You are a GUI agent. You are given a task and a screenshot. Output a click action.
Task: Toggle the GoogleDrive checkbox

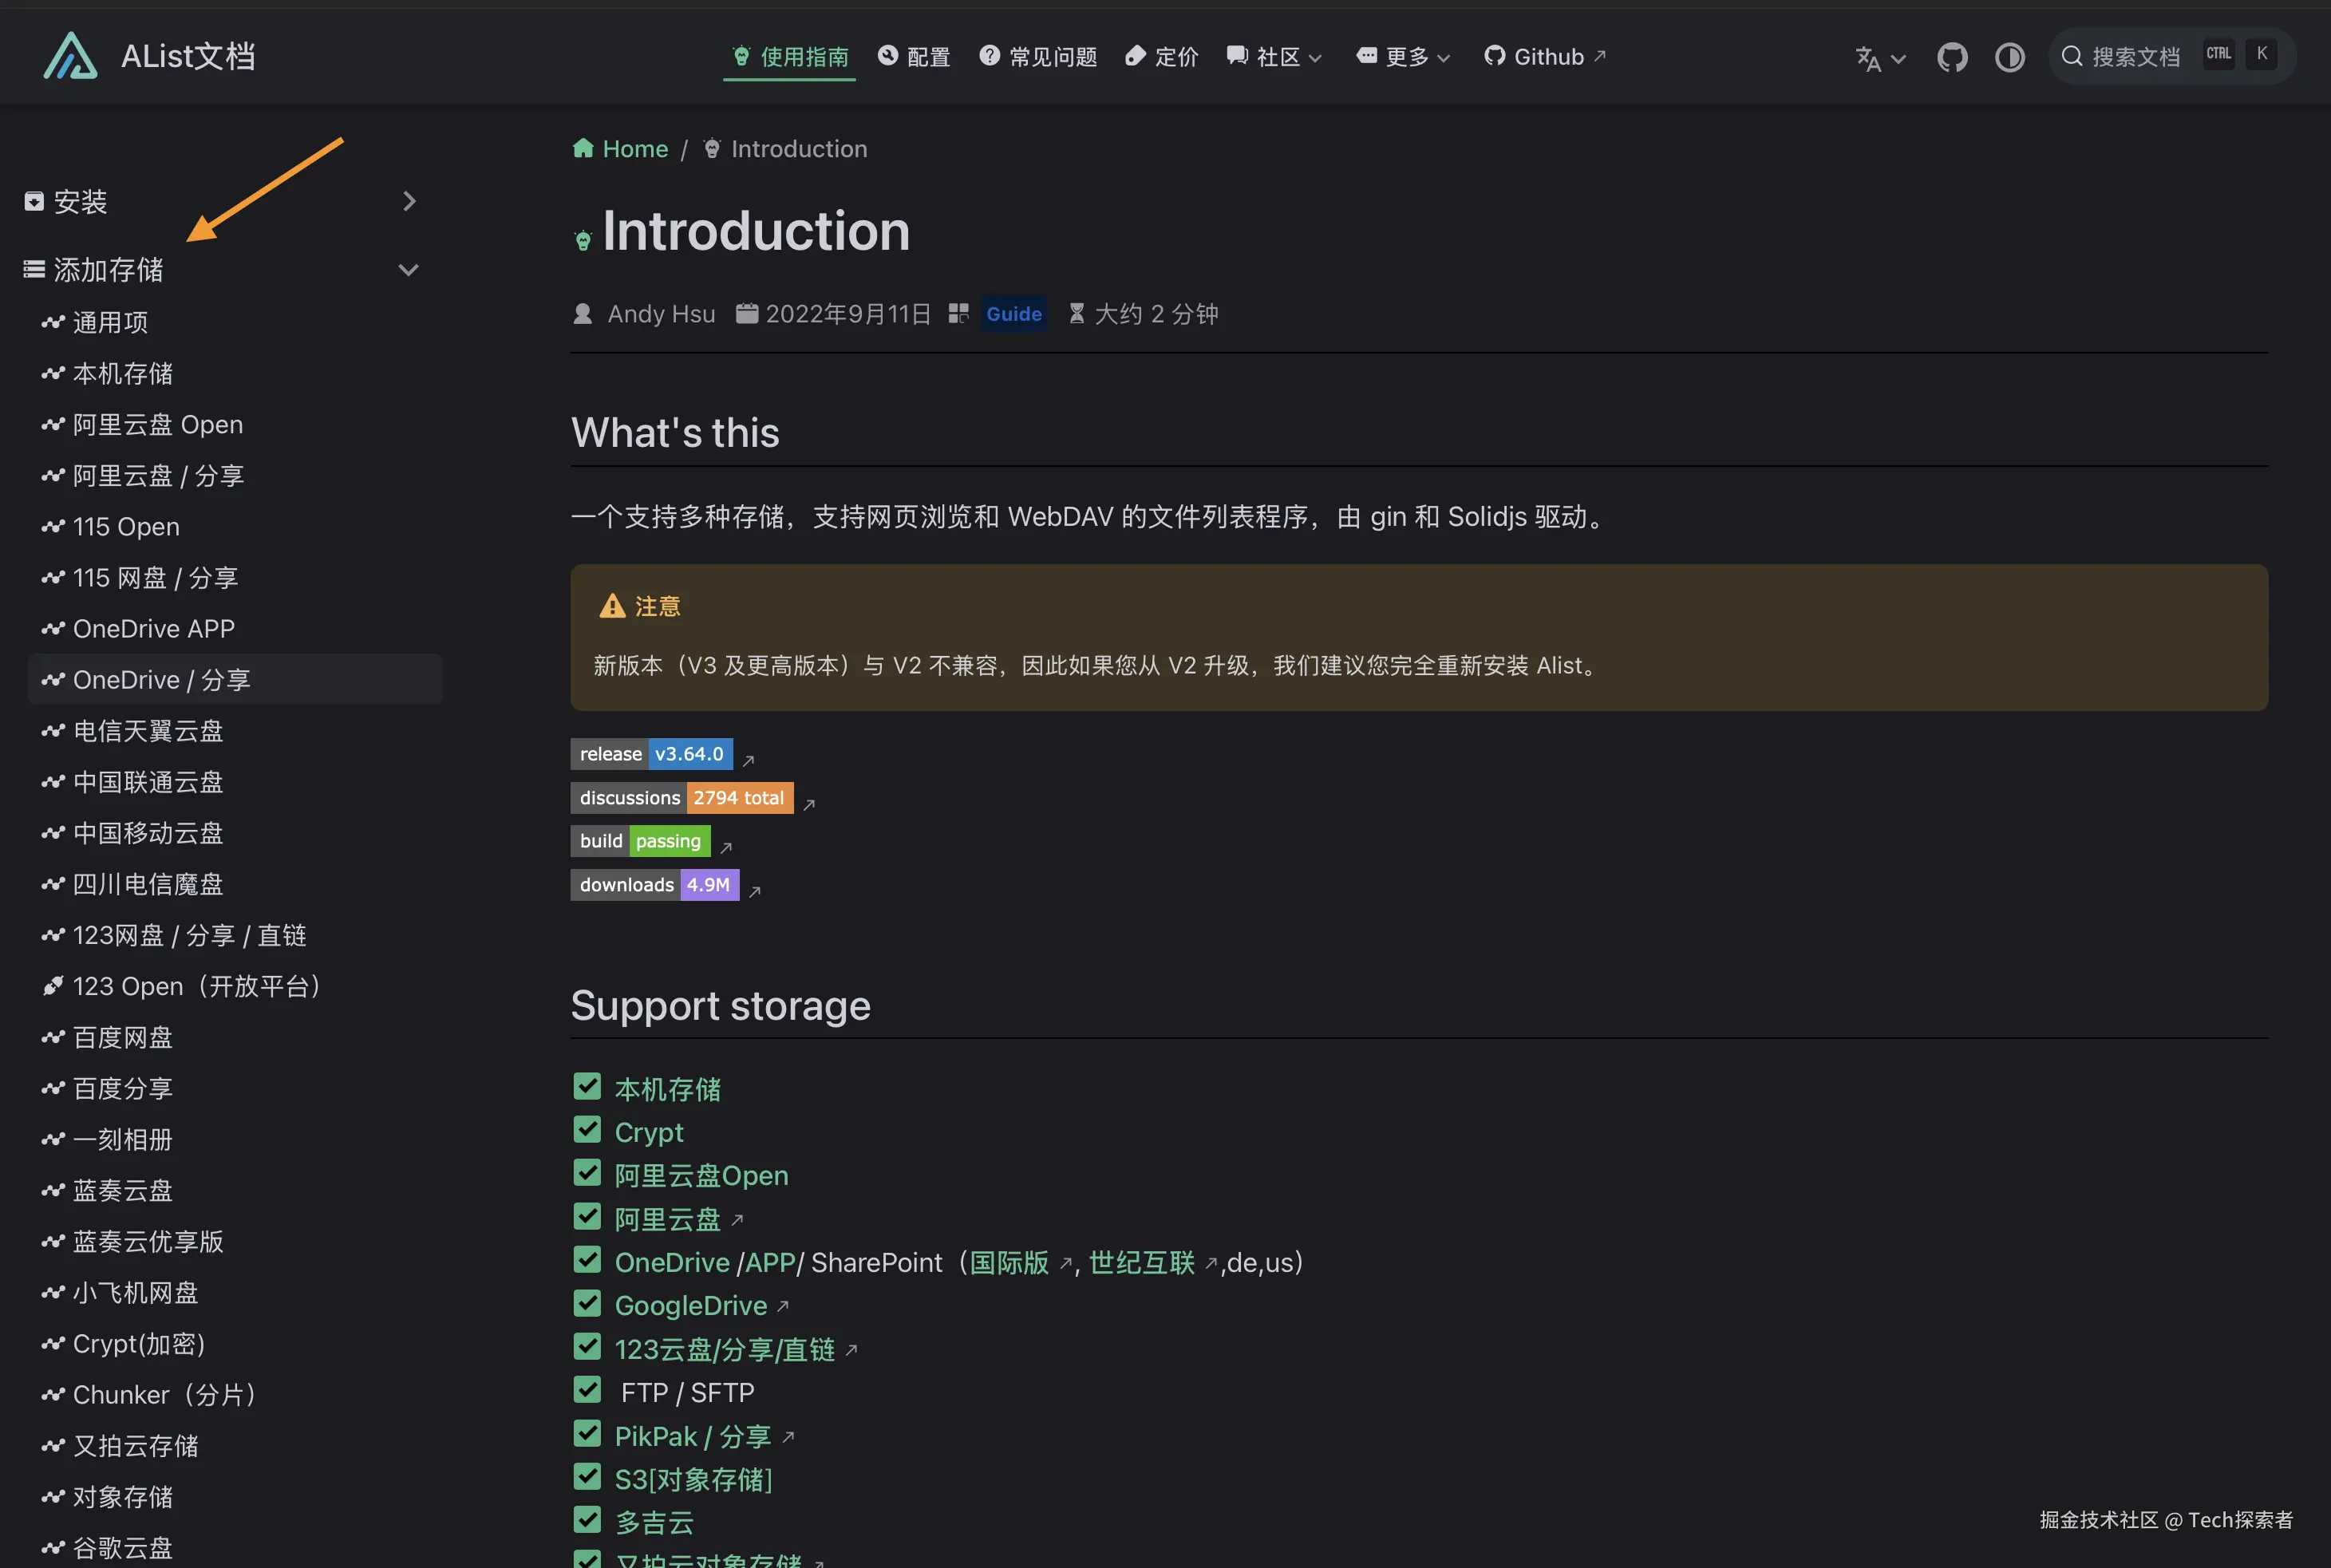point(587,1303)
